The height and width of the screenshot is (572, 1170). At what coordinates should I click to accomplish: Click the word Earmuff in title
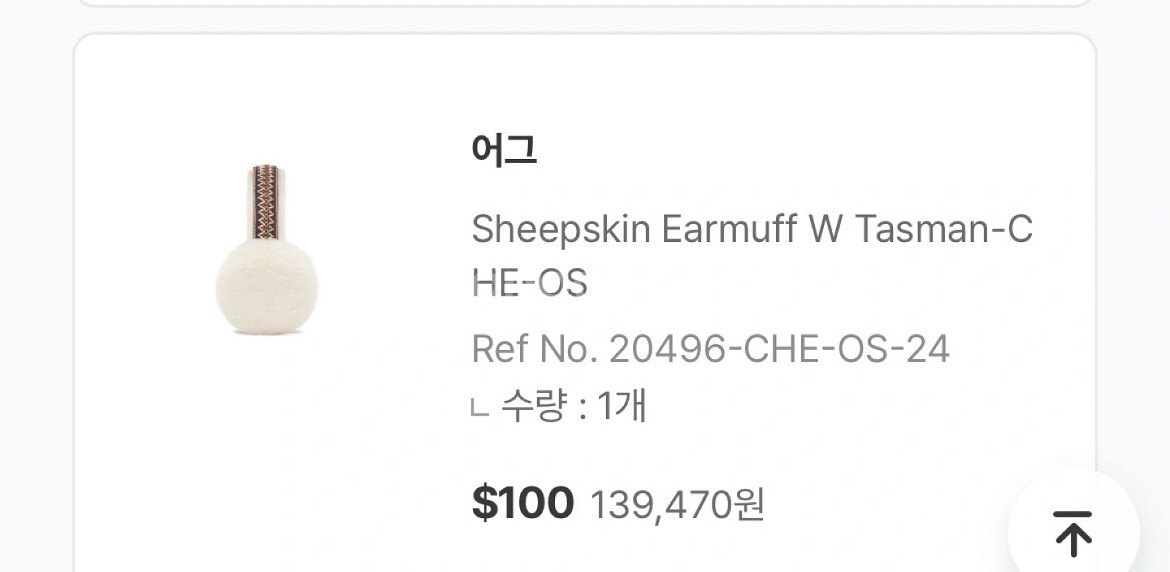(728, 230)
